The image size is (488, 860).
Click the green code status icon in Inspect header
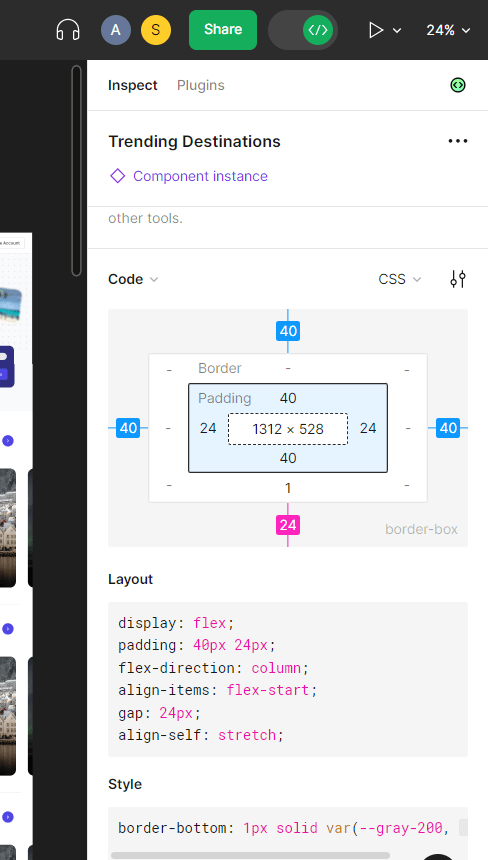tap(458, 85)
